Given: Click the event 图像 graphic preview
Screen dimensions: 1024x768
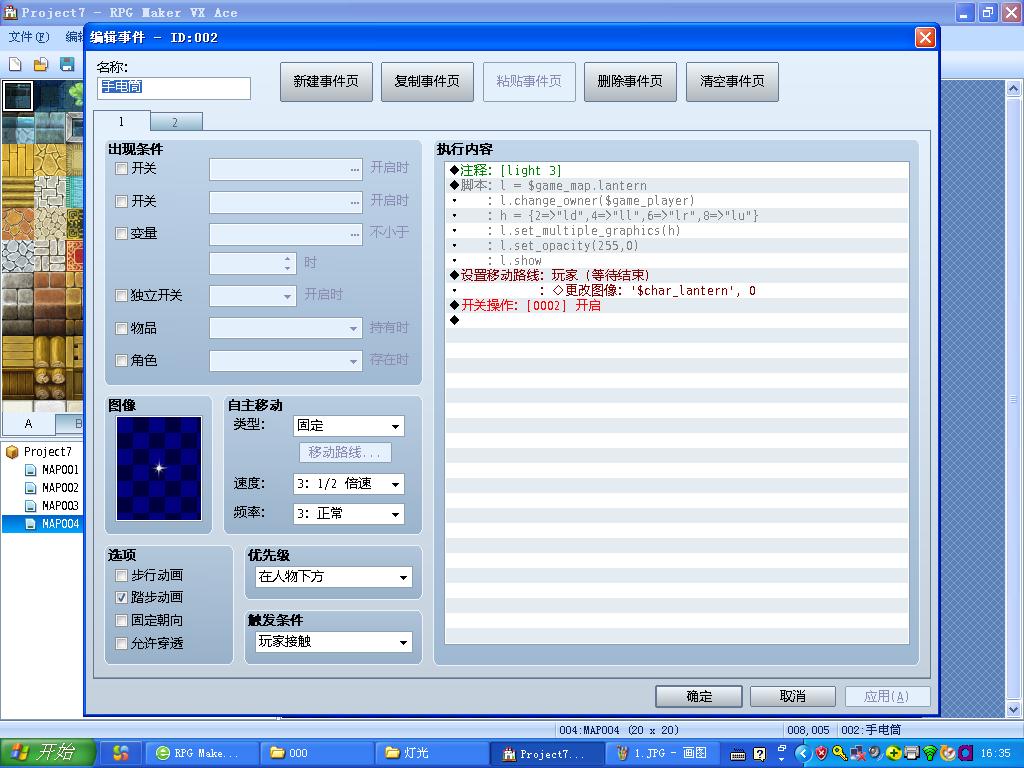Looking at the screenshot, I should point(159,468).
